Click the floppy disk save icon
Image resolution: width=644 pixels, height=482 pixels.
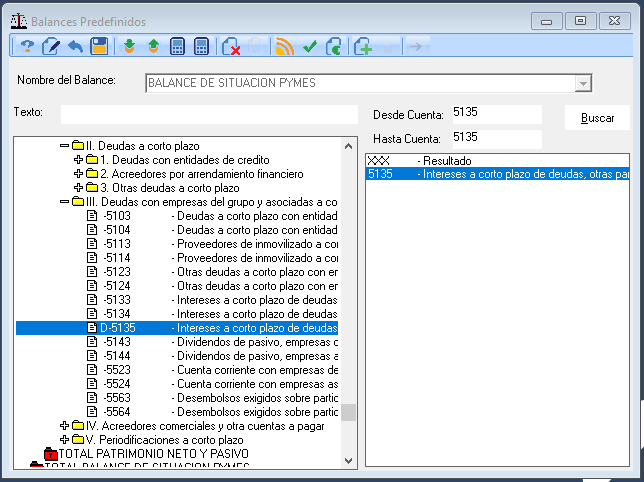click(99, 46)
